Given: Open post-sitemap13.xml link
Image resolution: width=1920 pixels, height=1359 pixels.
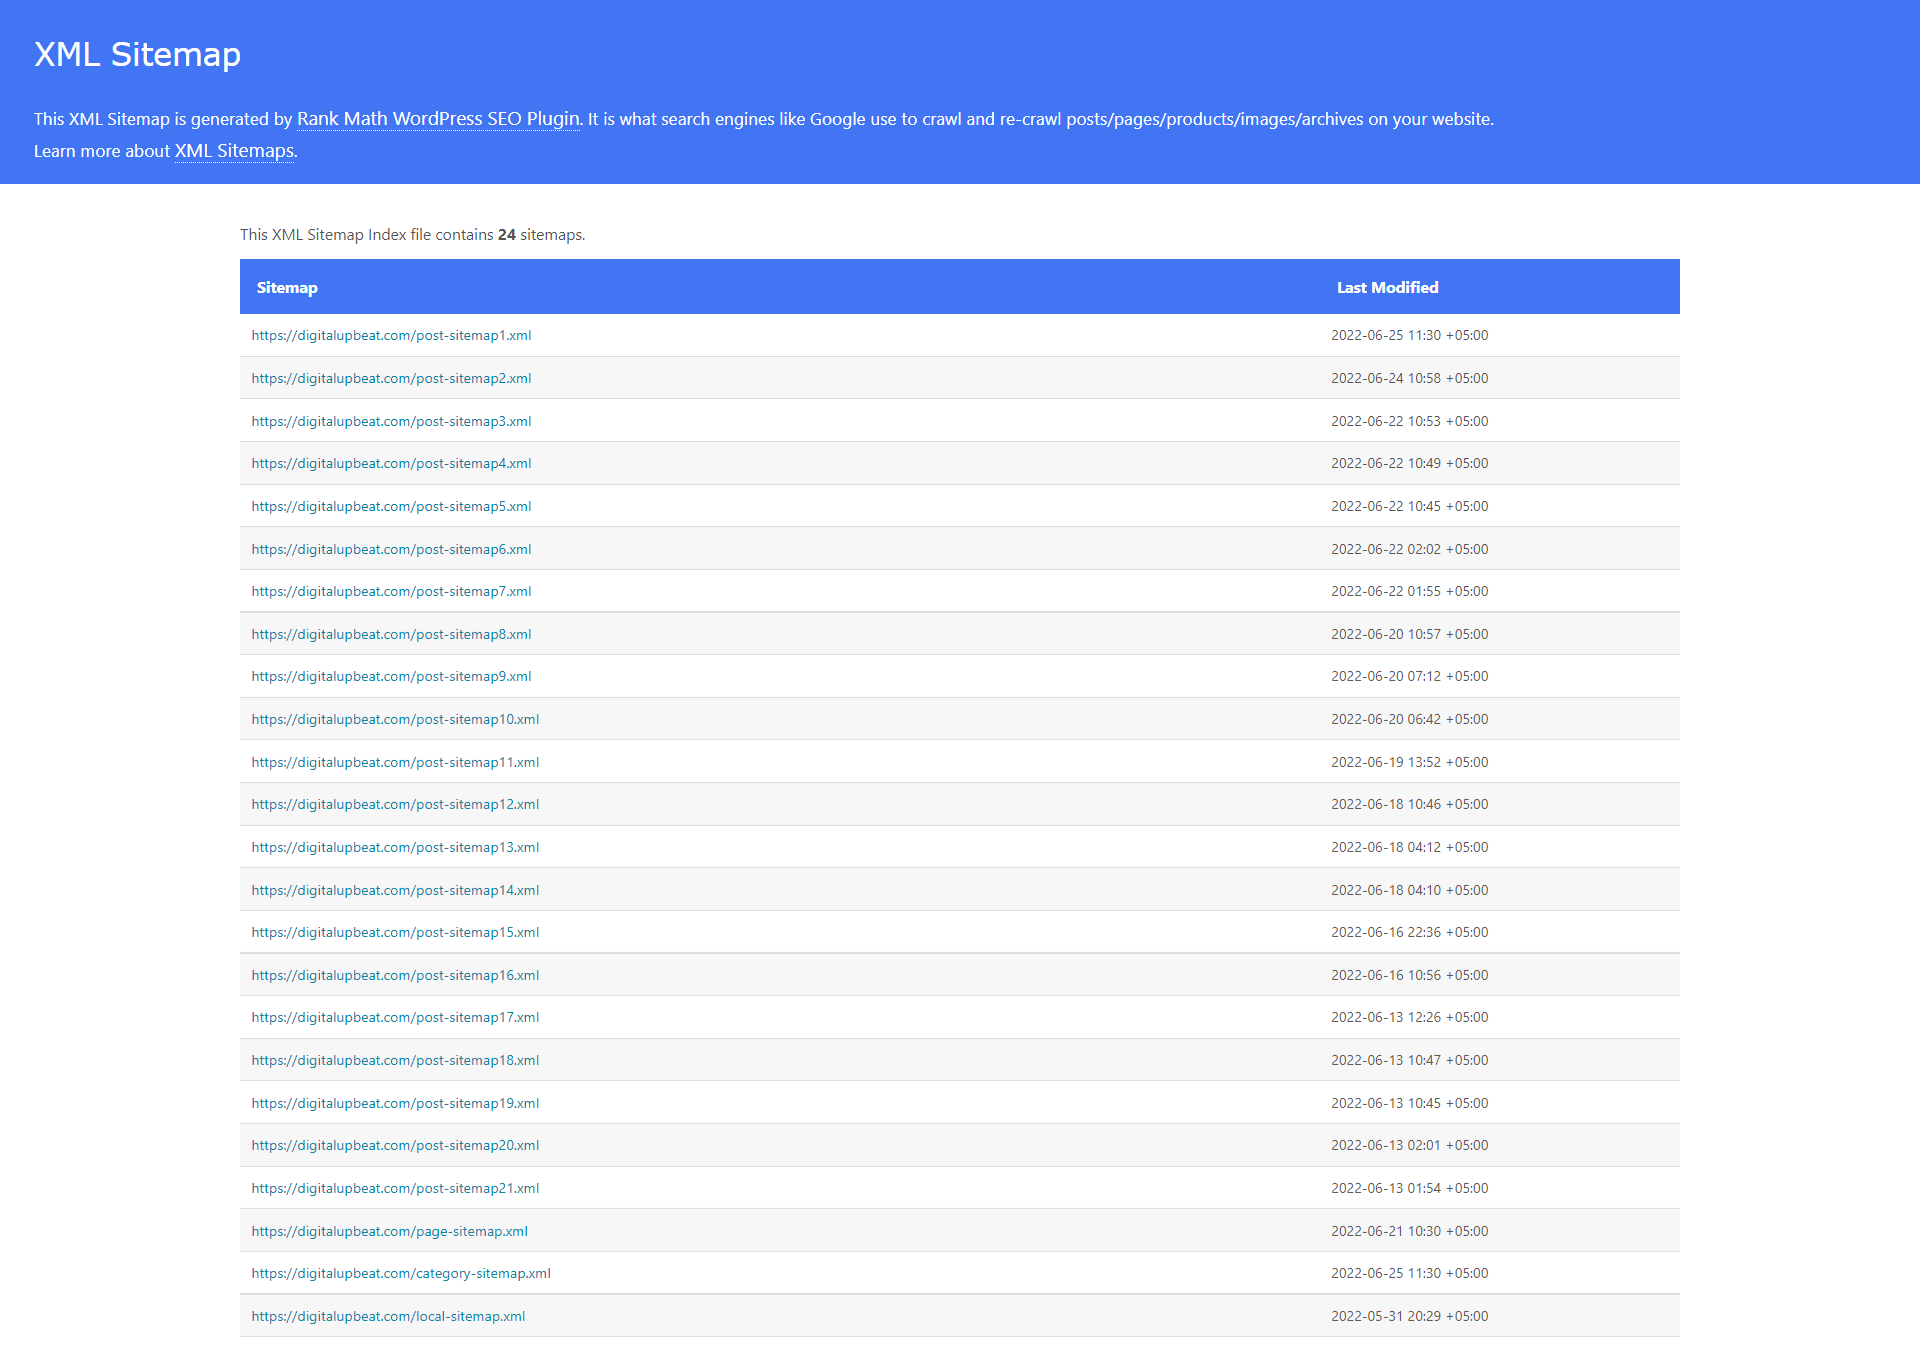Looking at the screenshot, I should click(395, 847).
